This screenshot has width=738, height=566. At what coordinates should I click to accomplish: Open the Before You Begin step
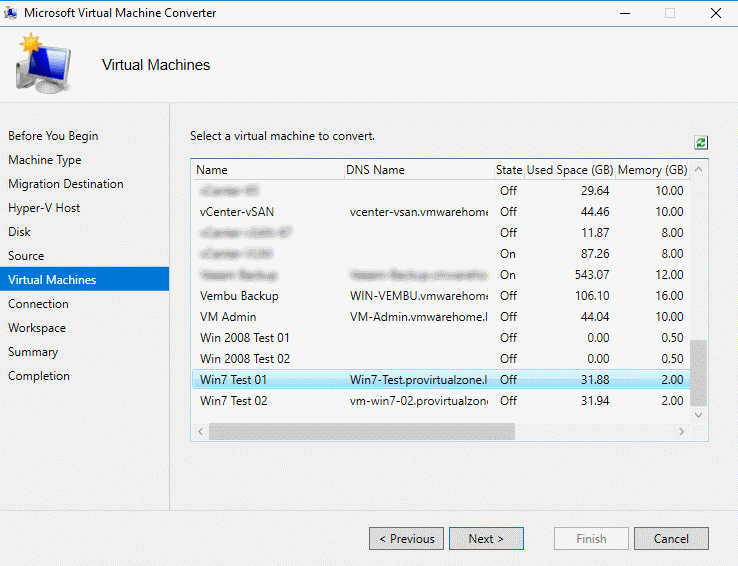53,136
